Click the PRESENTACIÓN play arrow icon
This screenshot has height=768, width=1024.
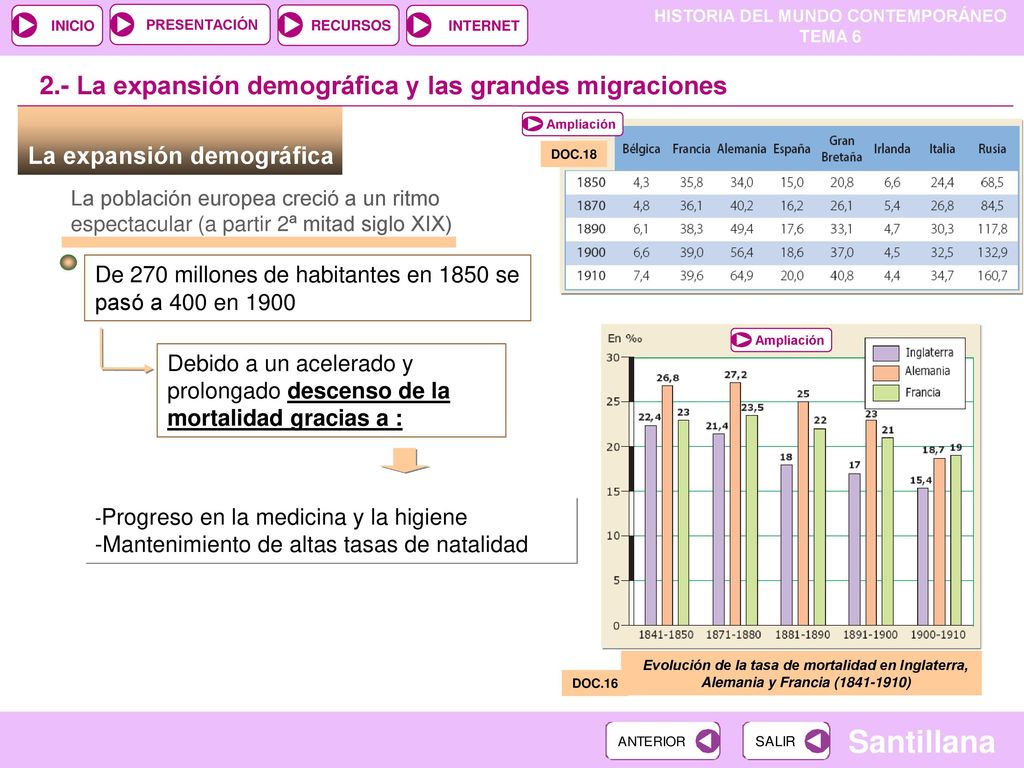(x=122, y=25)
